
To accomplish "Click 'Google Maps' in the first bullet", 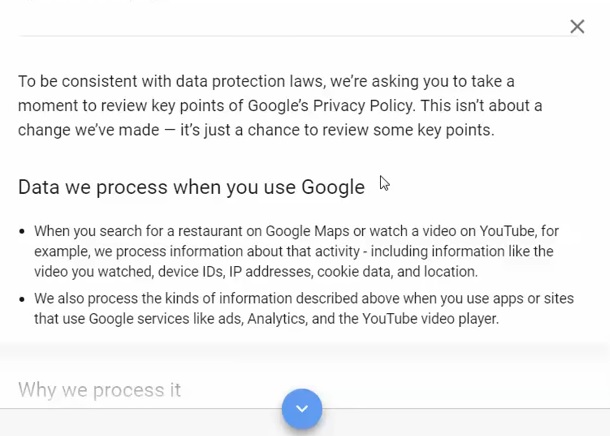I will (x=307, y=231).
